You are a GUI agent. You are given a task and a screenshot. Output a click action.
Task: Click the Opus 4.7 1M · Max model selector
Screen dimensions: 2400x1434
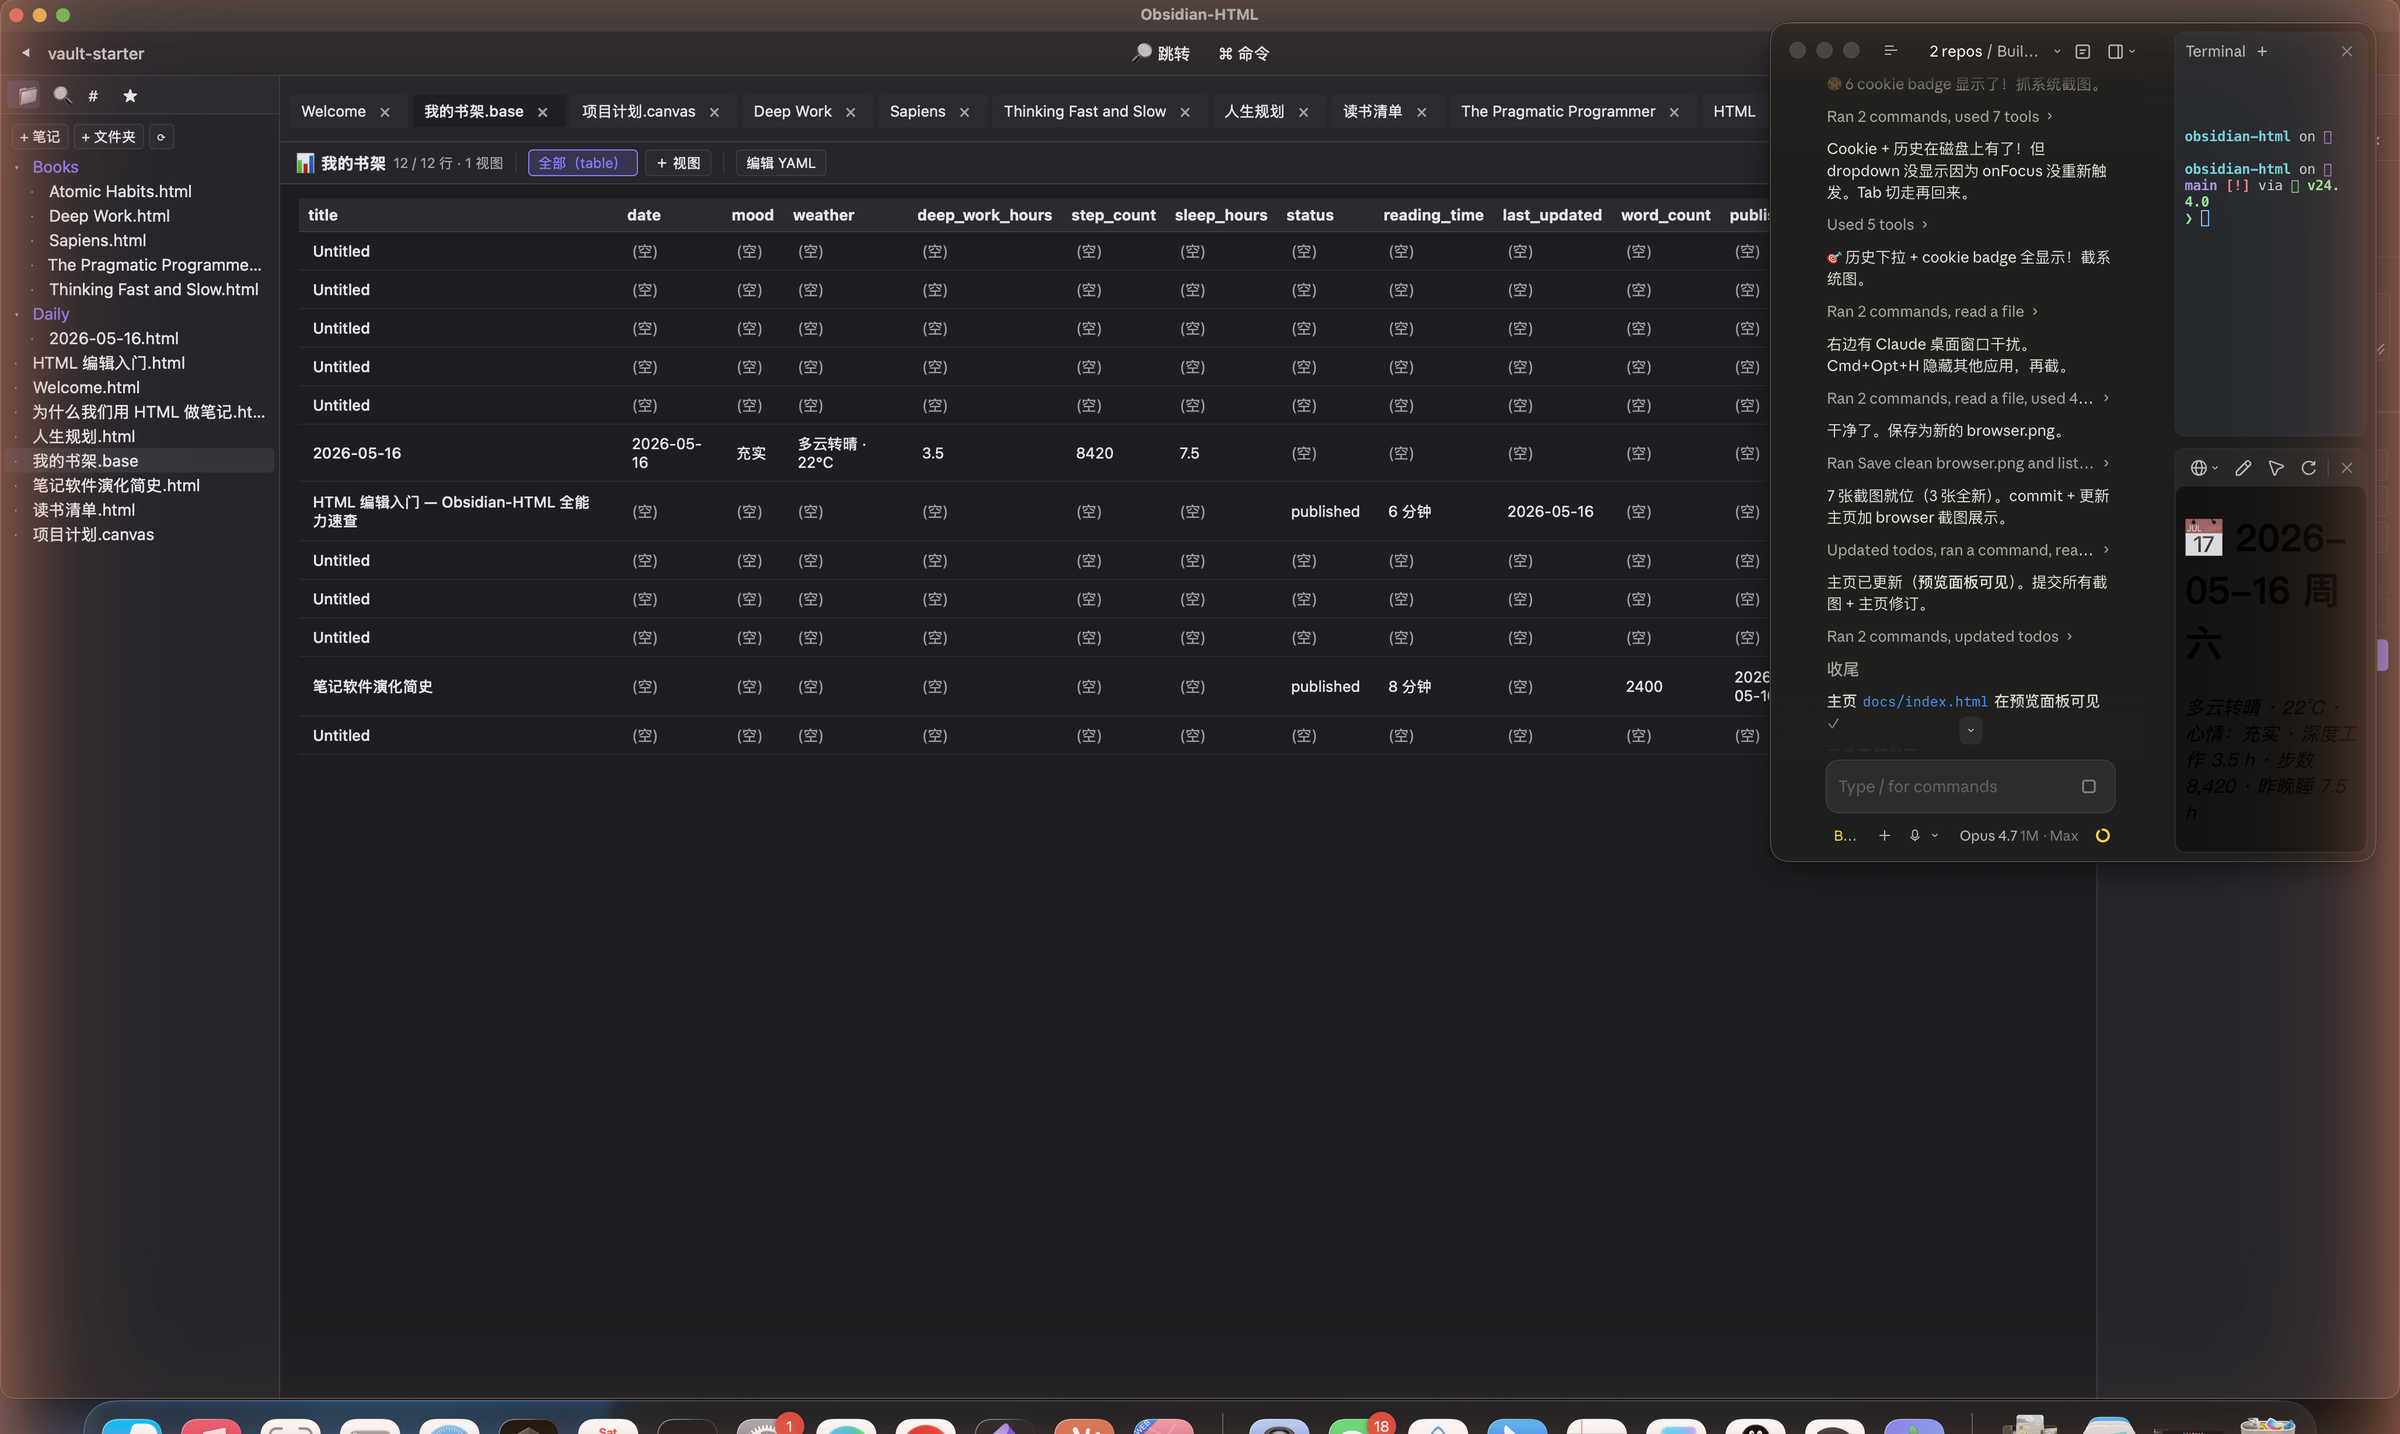coord(2018,836)
